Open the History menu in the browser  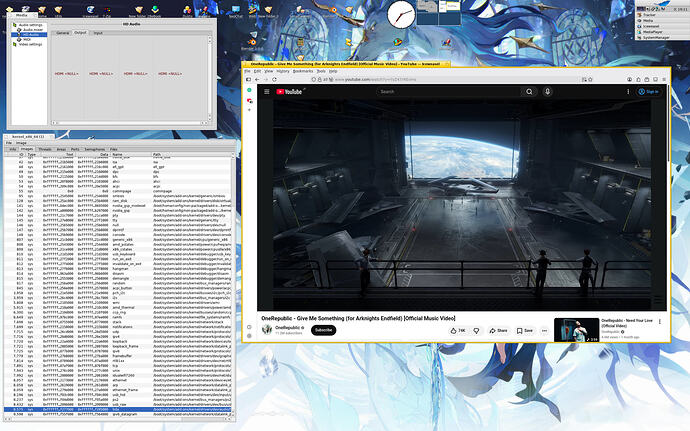283,71
